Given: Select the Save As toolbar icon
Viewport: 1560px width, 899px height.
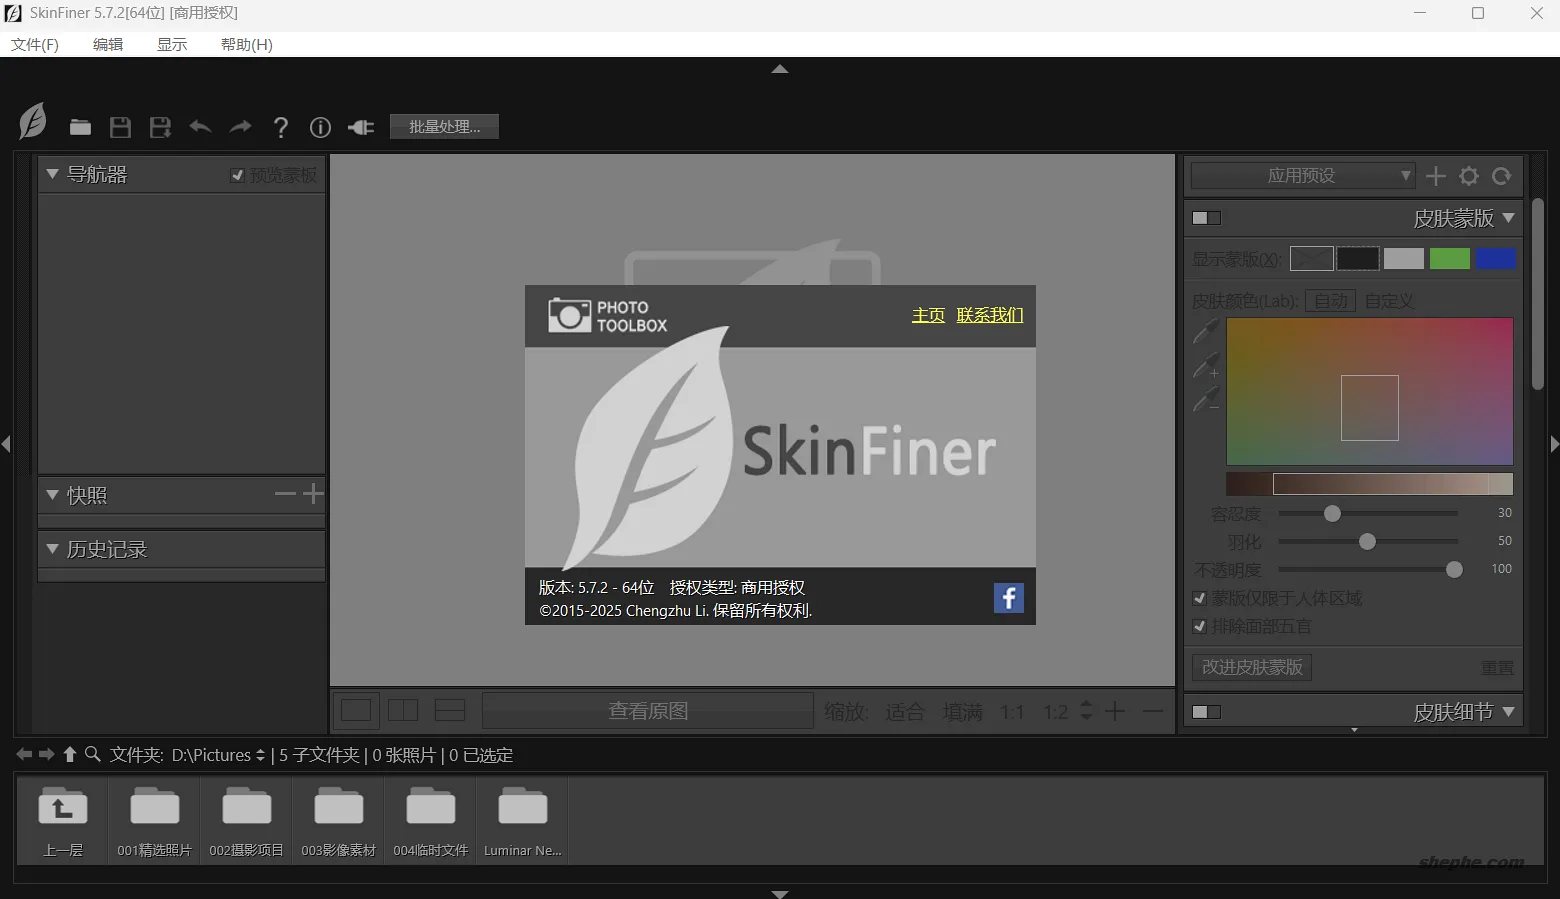Looking at the screenshot, I should pos(160,127).
